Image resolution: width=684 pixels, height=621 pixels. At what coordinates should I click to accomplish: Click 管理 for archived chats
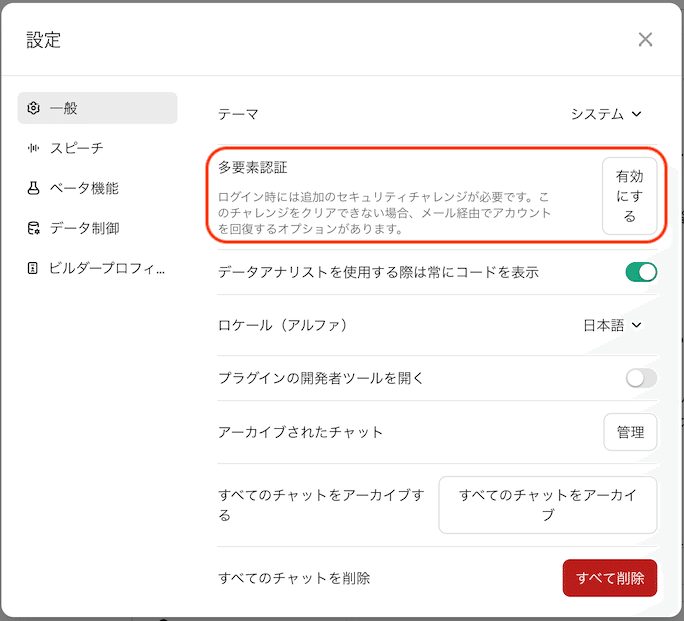(x=630, y=432)
